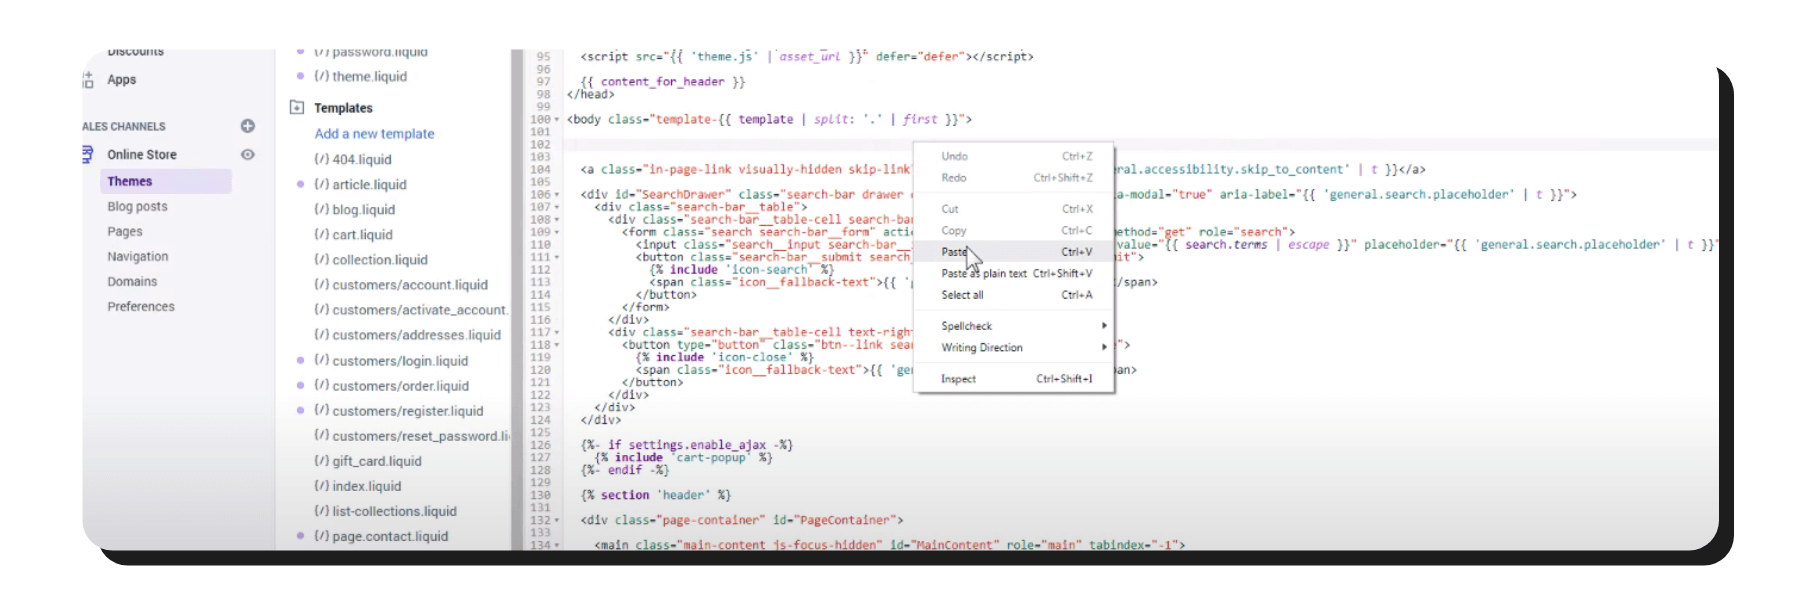Collapse code fold arrow at line 106
The height and width of the screenshot is (600, 1800).
557,195
